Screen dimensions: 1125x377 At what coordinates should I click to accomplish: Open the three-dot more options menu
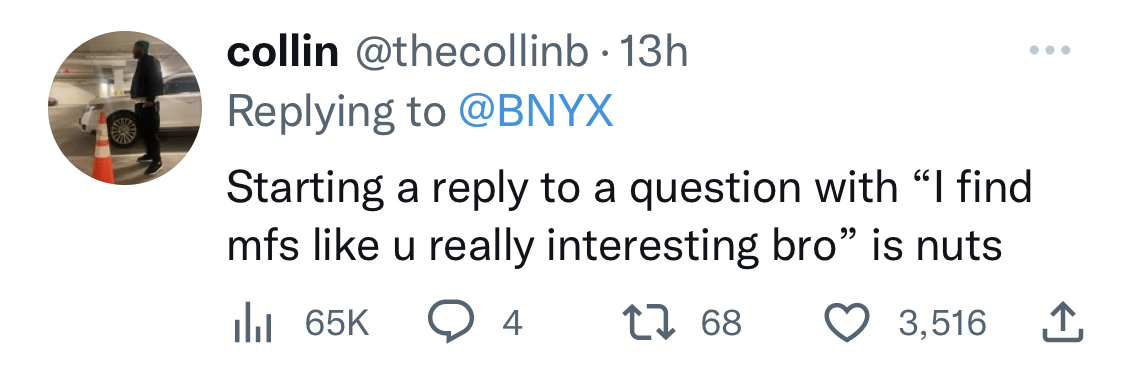click(1050, 50)
